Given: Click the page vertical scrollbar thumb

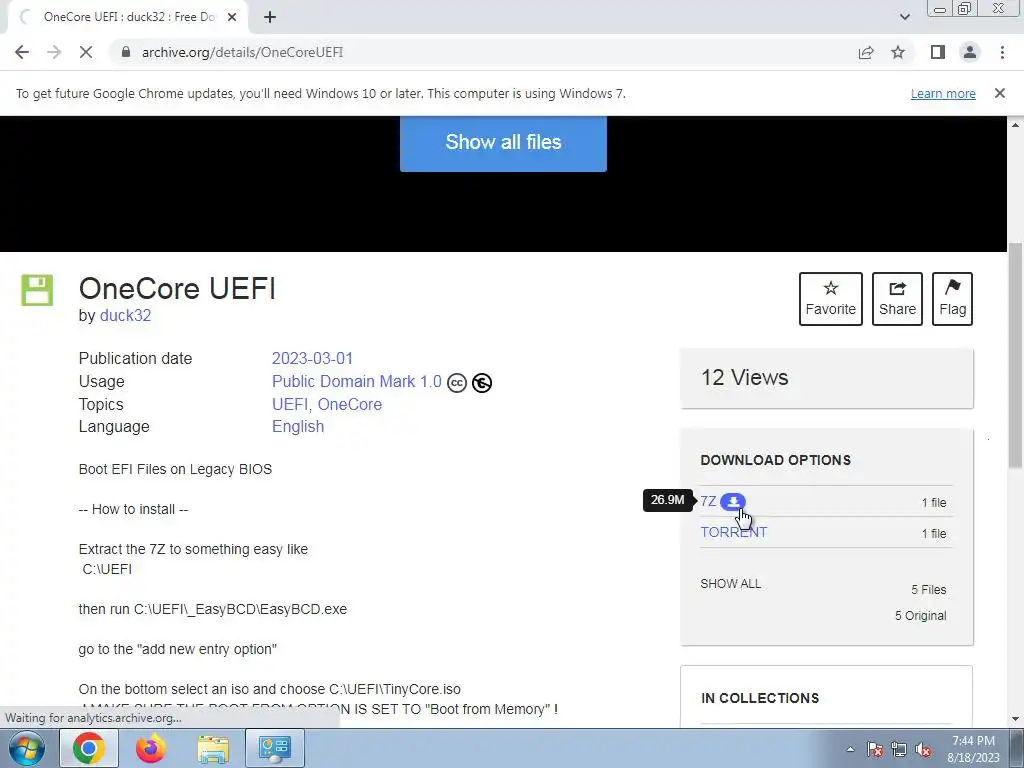Looking at the screenshot, I should (x=1015, y=355).
